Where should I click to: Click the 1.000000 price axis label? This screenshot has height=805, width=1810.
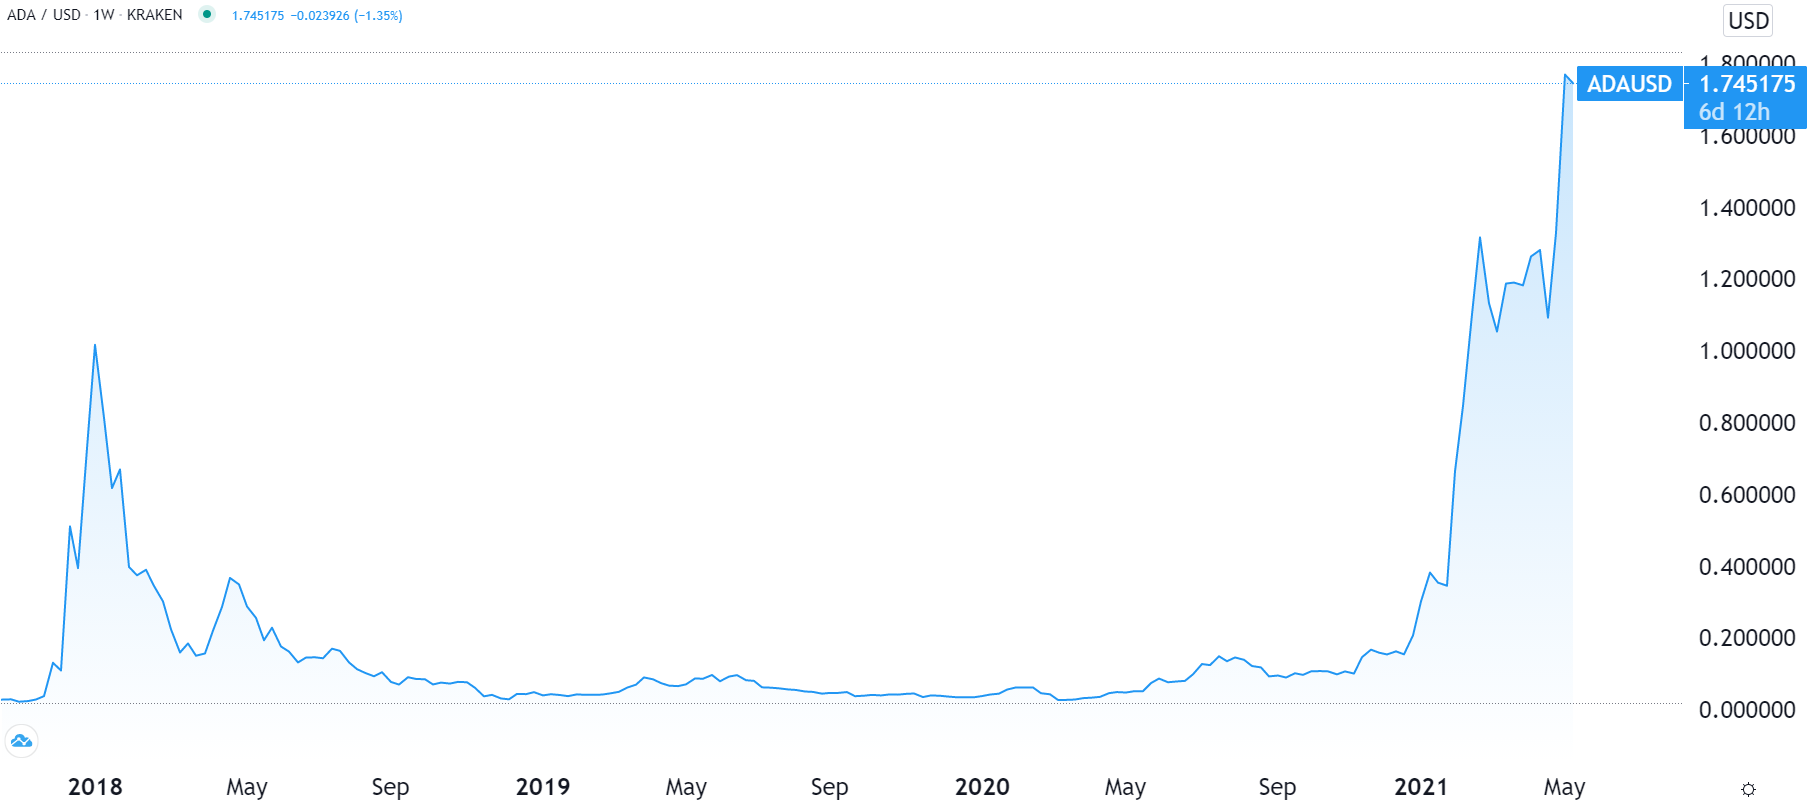(1747, 351)
